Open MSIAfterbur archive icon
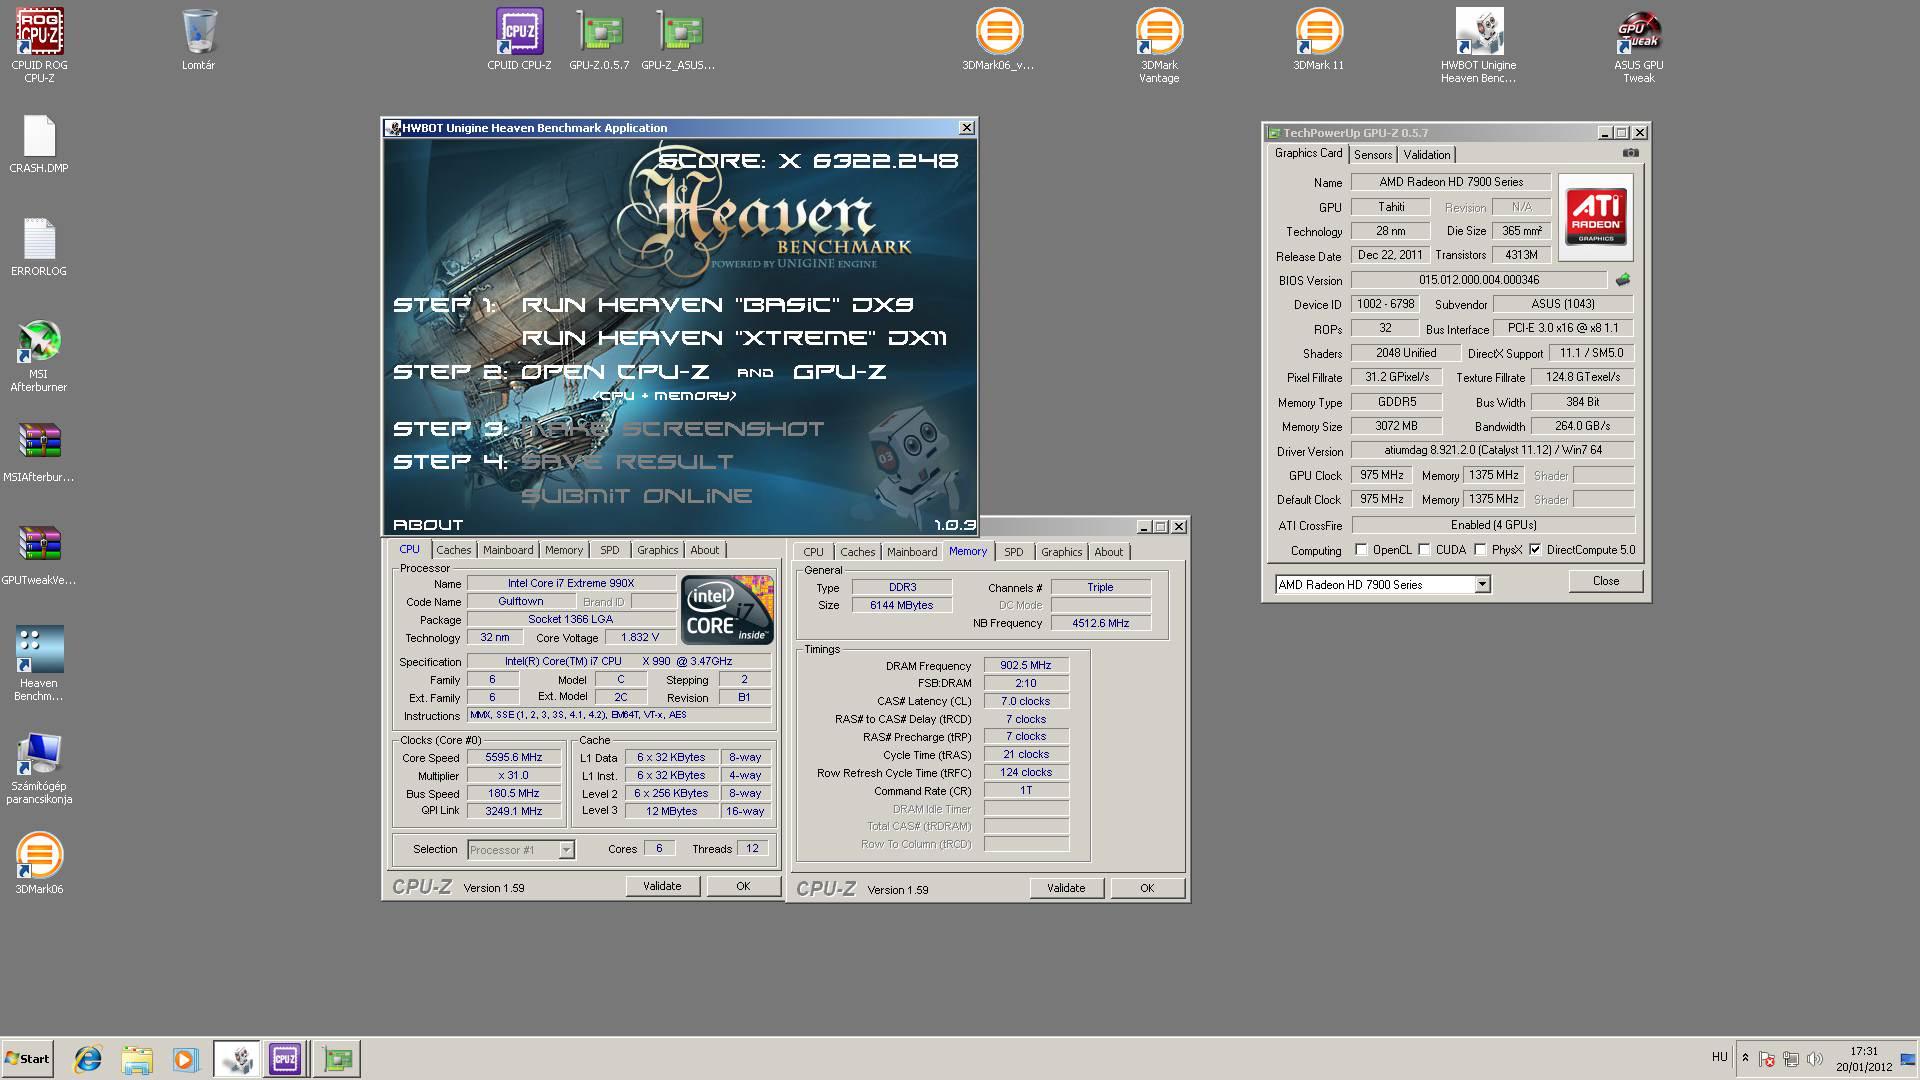Screen dimensions: 1920x1080 tap(39, 452)
